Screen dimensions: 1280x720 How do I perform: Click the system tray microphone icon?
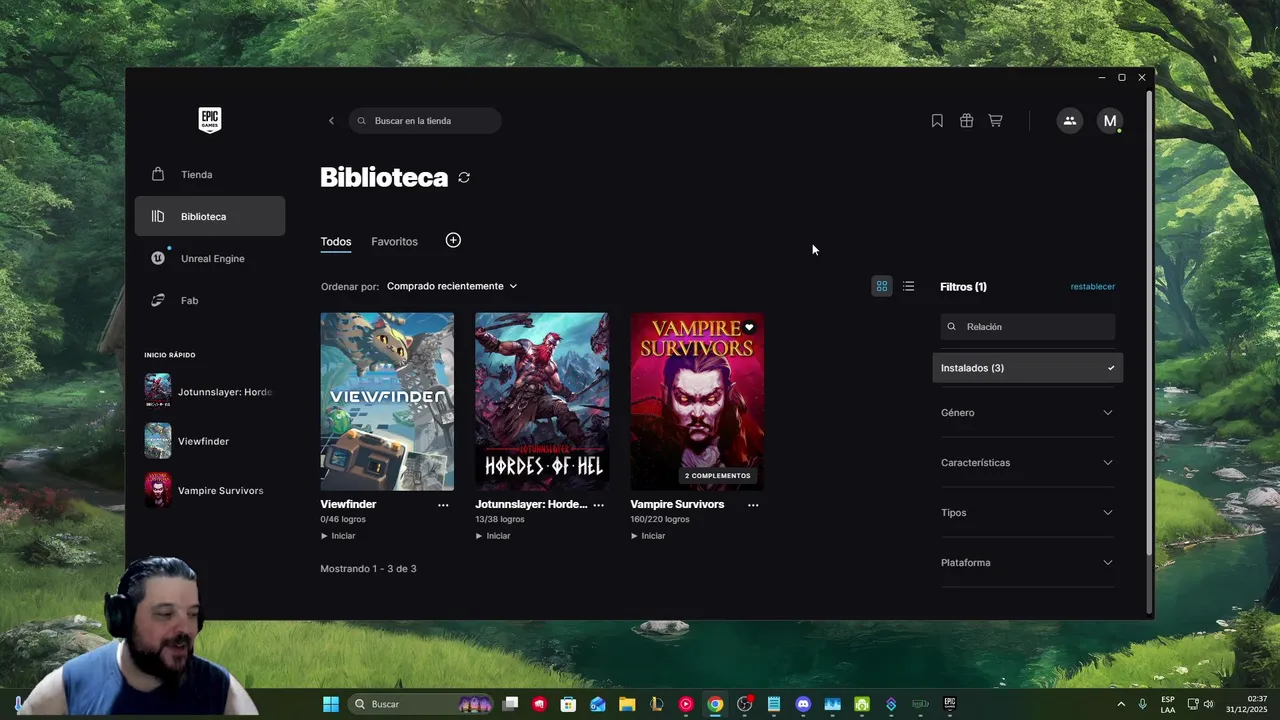click(1143, 704)
